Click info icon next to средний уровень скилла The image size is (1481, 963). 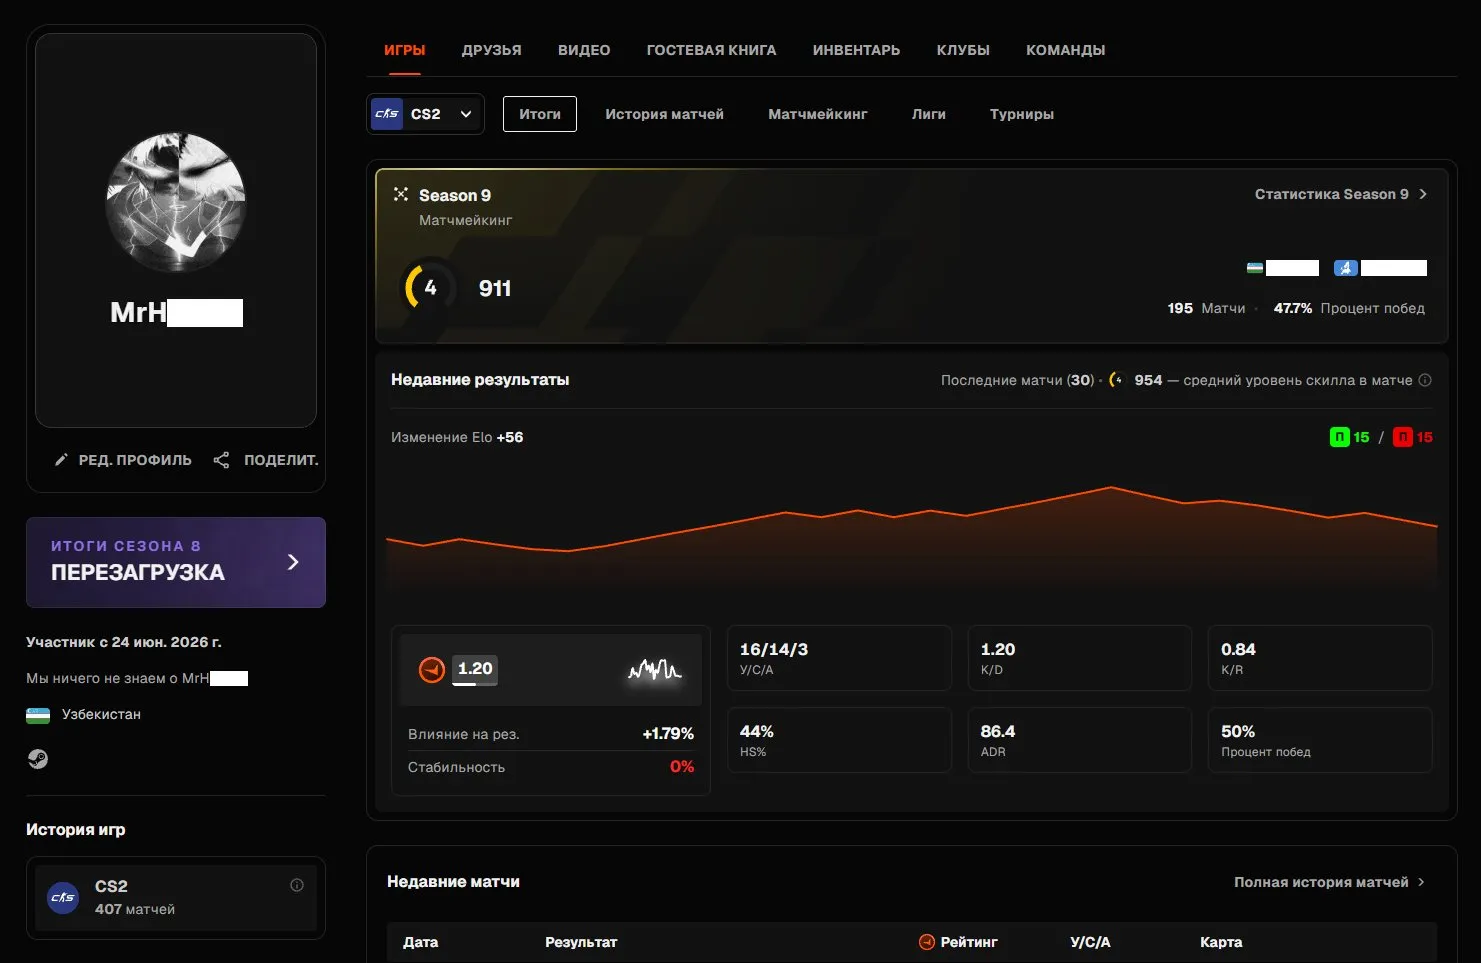1425,380
